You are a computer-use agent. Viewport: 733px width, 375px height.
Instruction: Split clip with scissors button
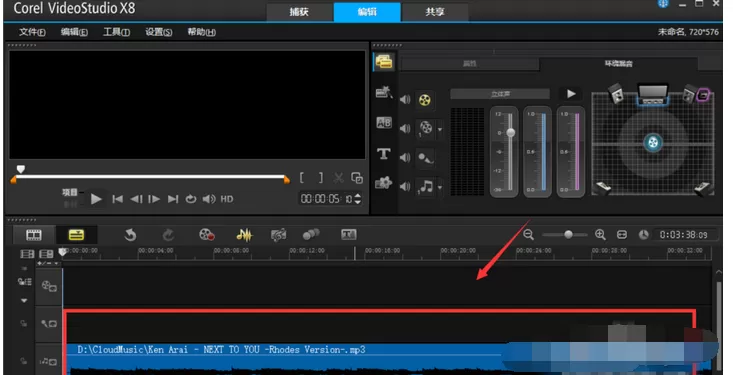tap(338, 178)
